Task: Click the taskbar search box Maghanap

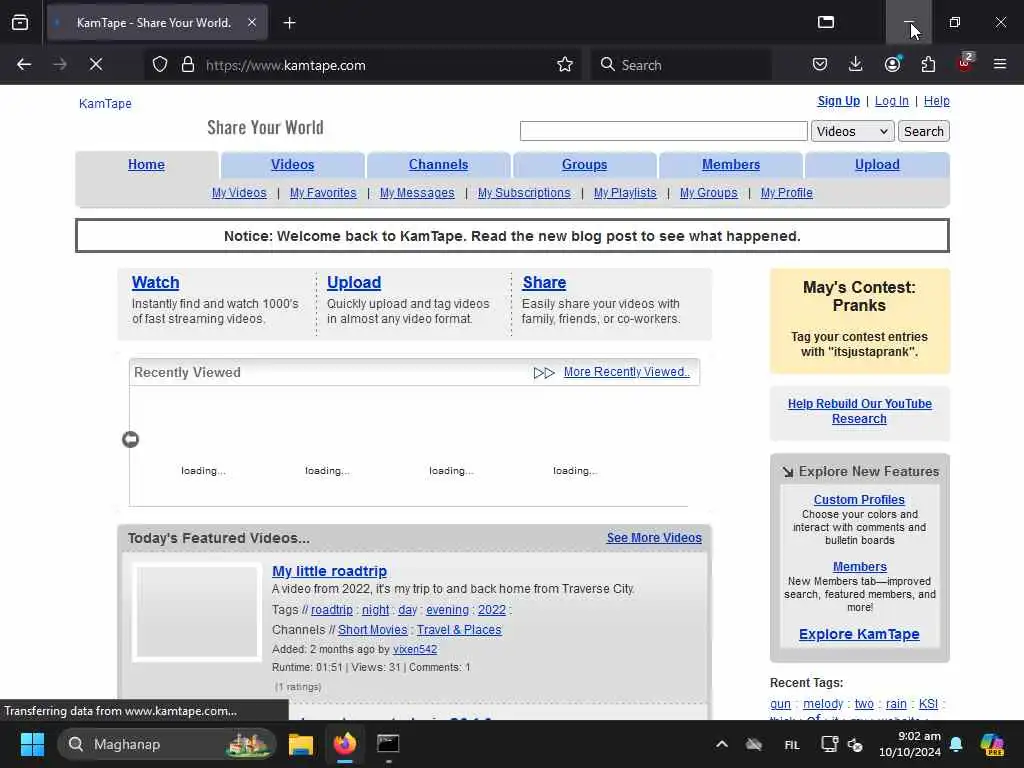Action: coord(167,744)
